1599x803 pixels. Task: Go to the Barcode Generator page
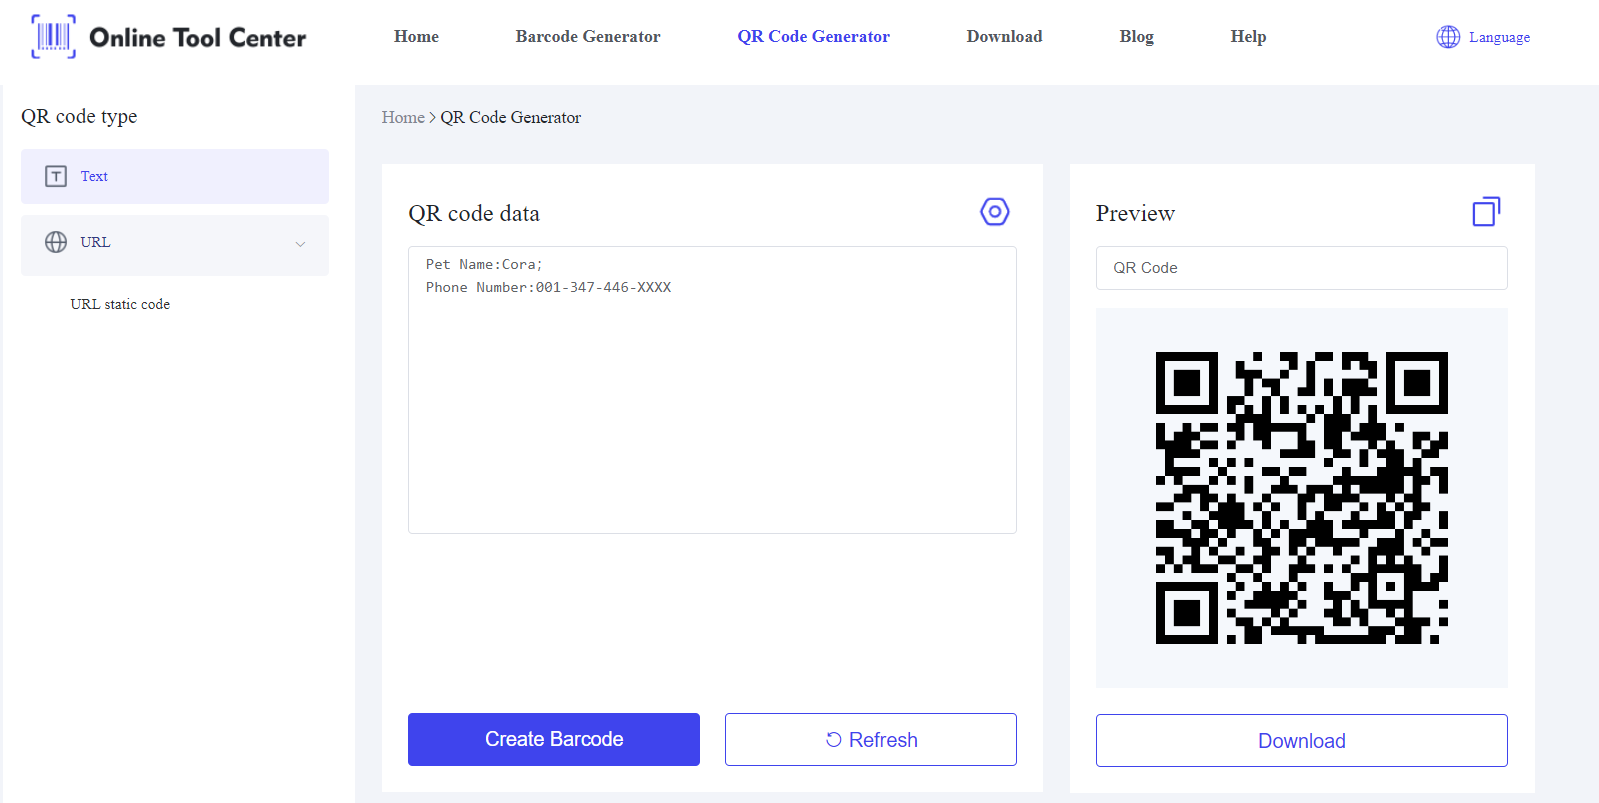588,37
